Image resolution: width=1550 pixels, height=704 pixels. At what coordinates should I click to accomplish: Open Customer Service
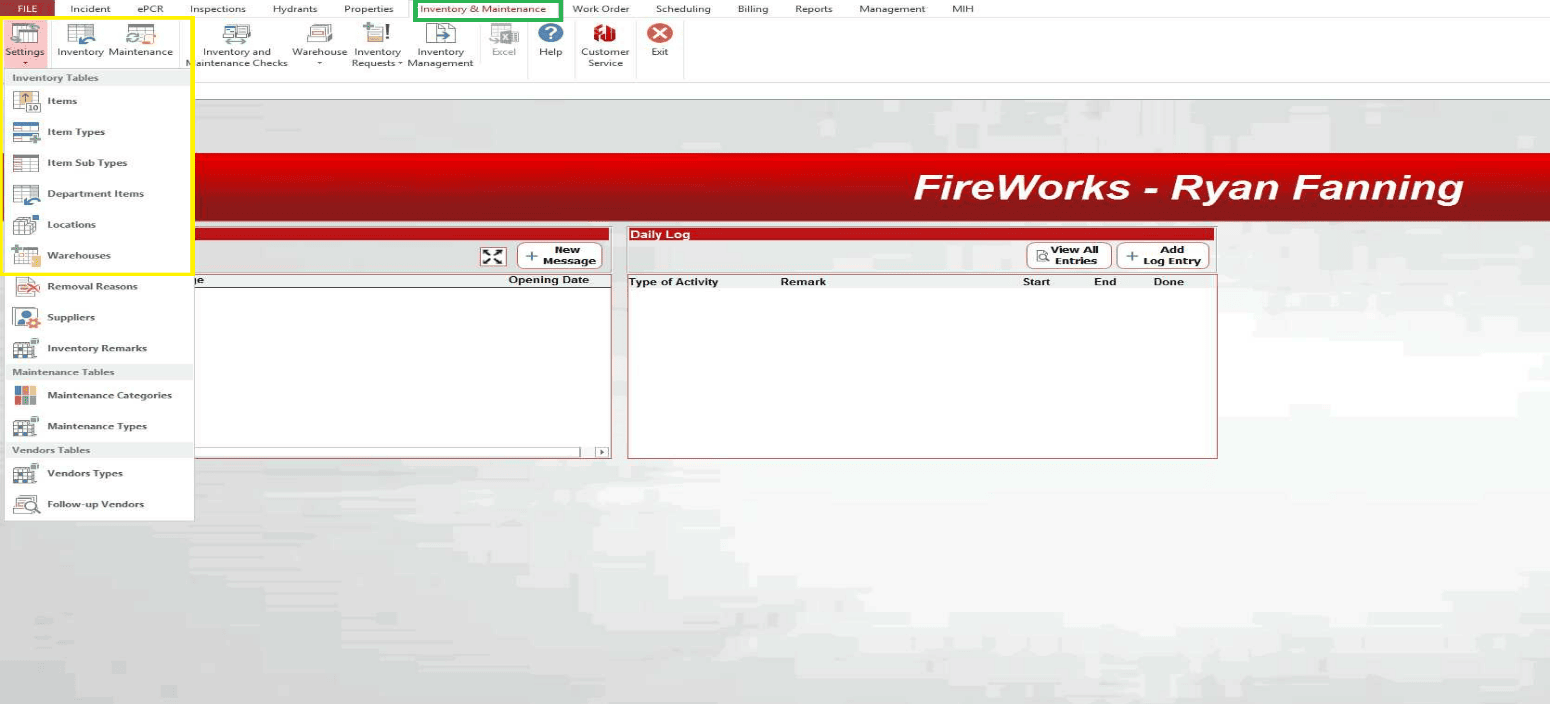tap(605, 46)
